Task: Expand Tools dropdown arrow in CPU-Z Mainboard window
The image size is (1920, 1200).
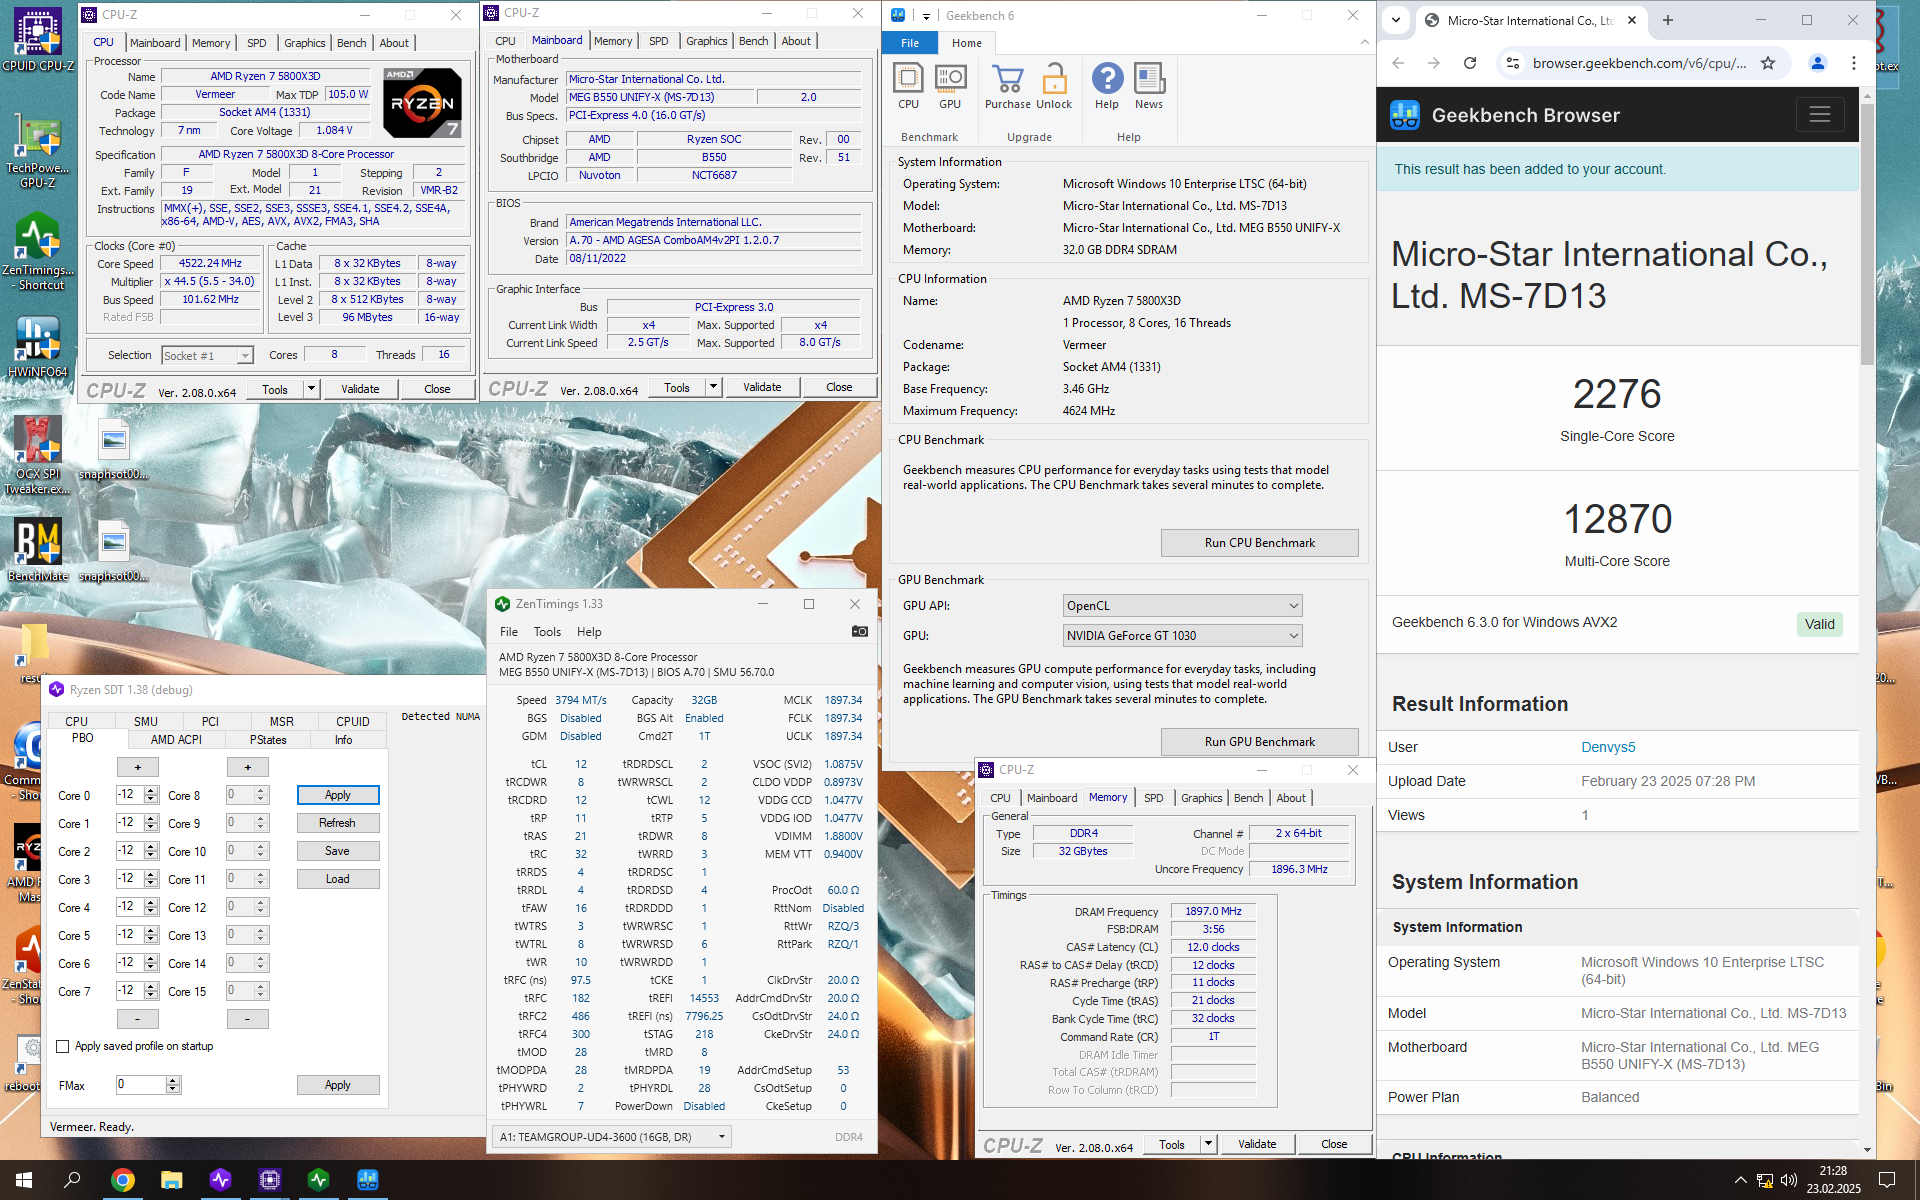Action: pos(713,387)
